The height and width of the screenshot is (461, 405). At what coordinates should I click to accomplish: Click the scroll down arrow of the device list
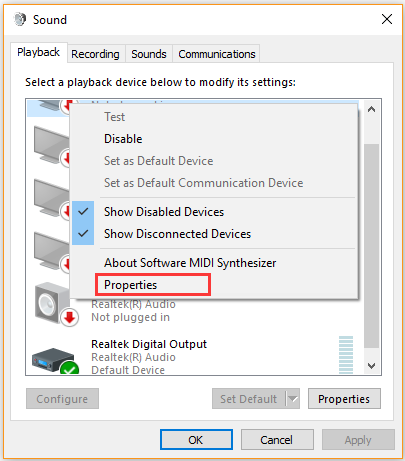coord(371,366)
